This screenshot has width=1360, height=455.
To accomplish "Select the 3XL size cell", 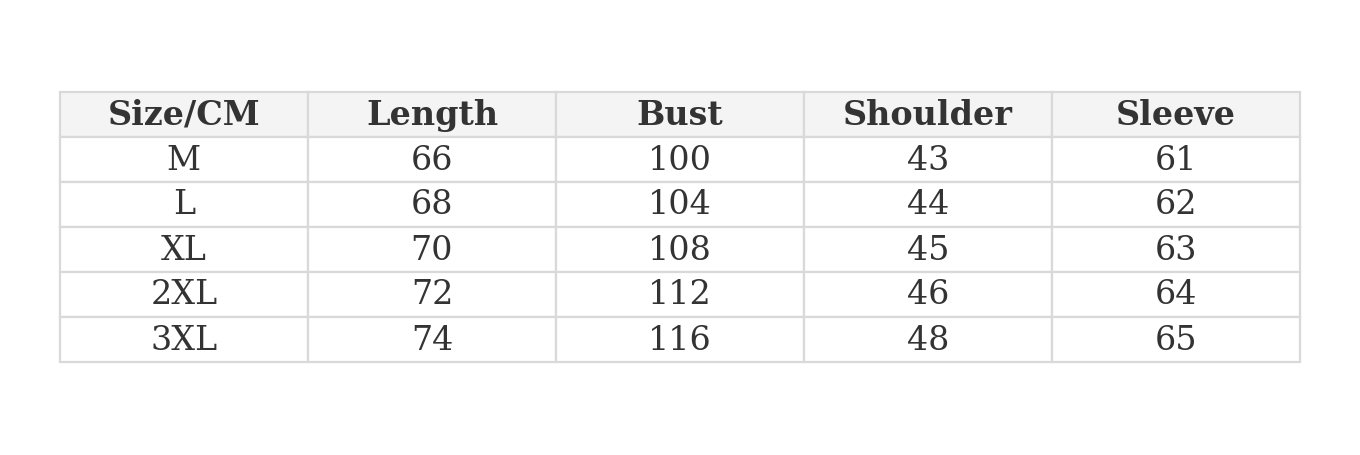I will pyautogui.click(x=183, y=339).
